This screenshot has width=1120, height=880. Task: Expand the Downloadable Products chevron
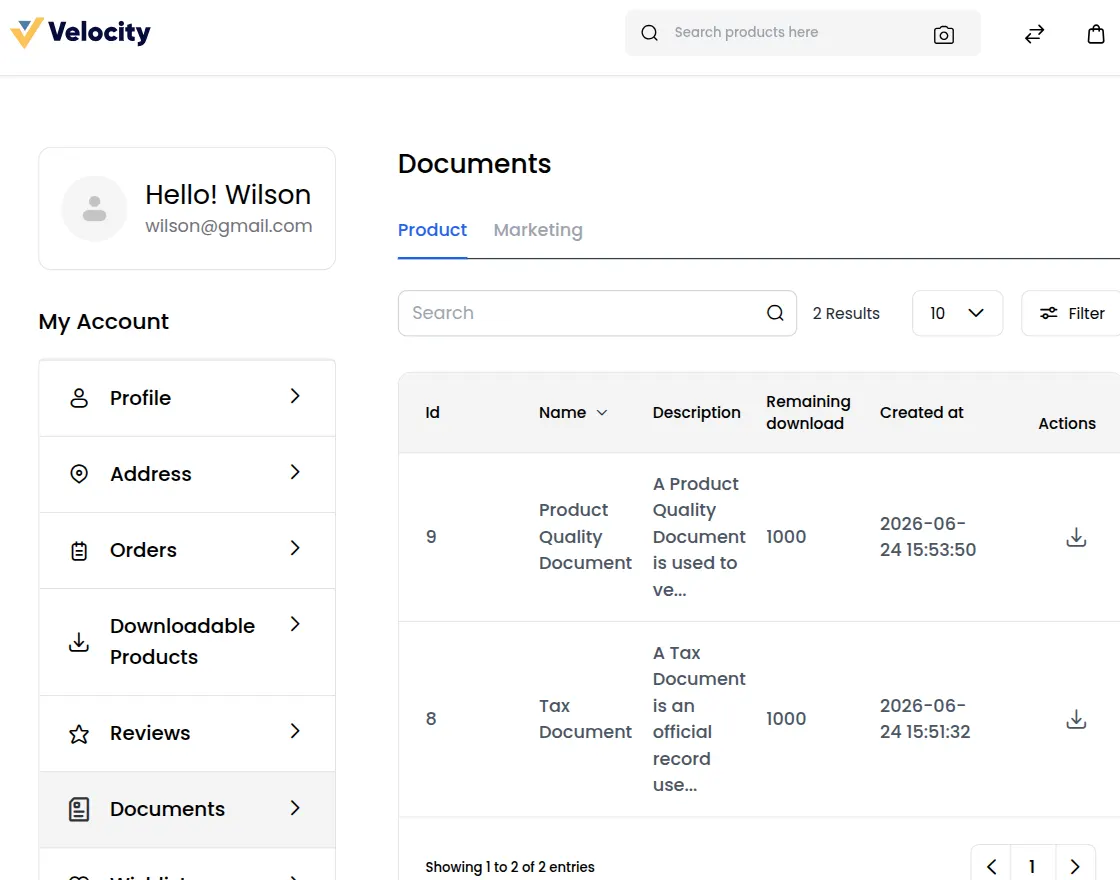tap(295, 624)
